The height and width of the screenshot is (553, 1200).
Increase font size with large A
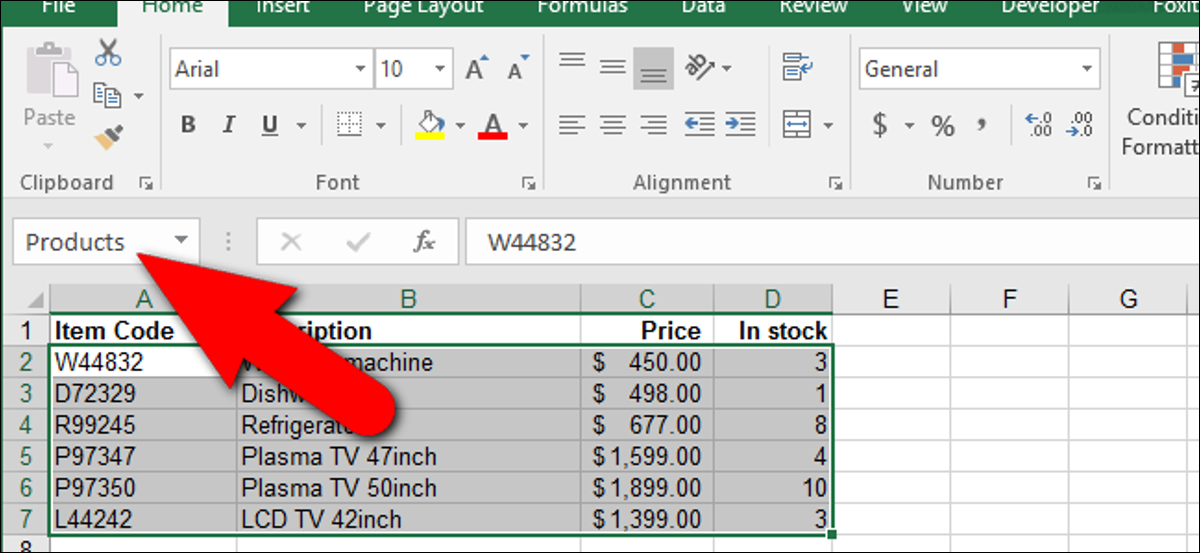(475, 69)
